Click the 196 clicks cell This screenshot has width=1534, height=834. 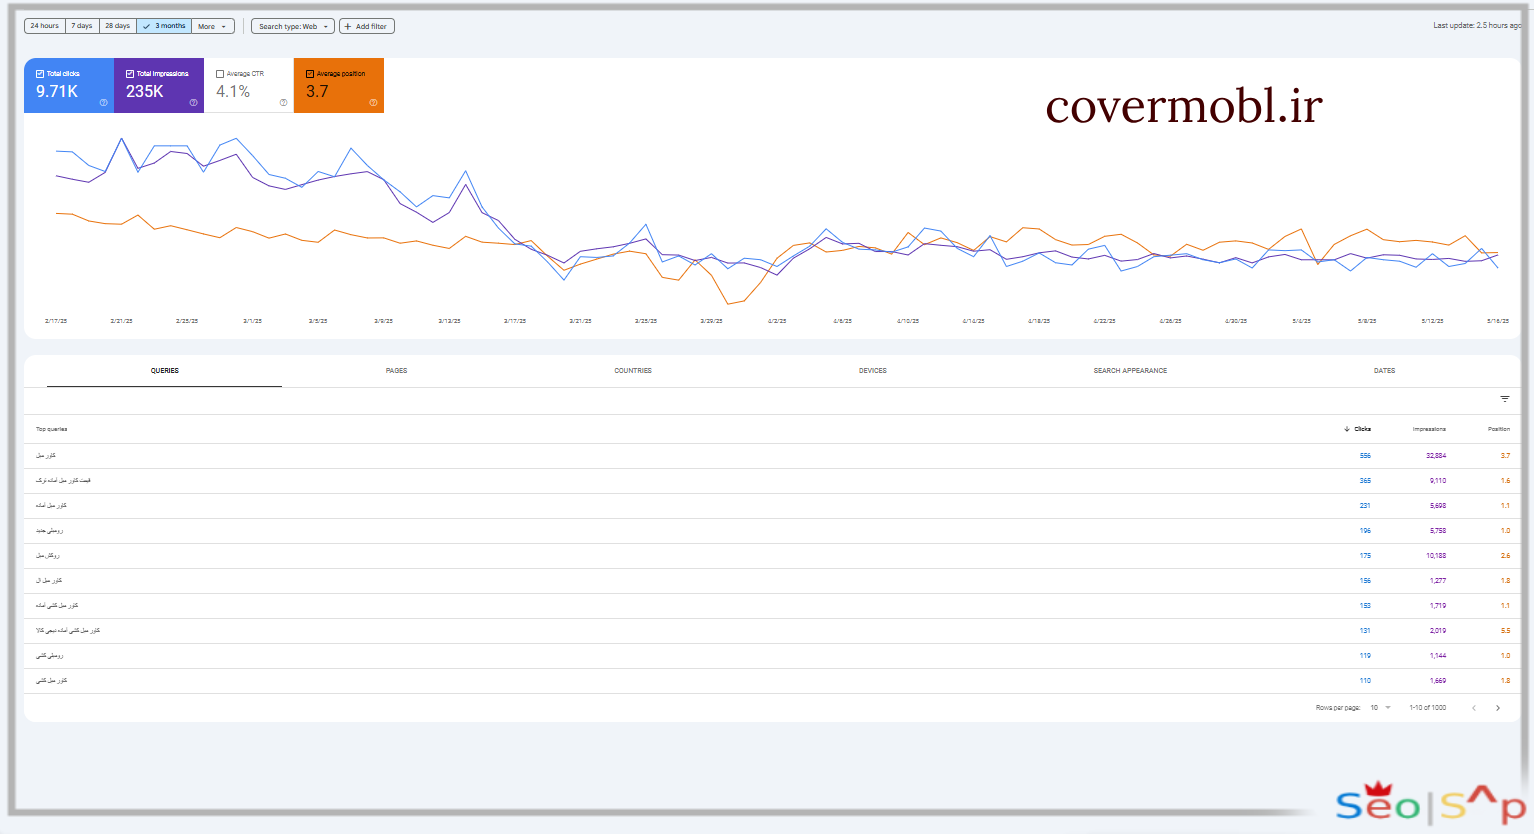(x=1365, y=531)
